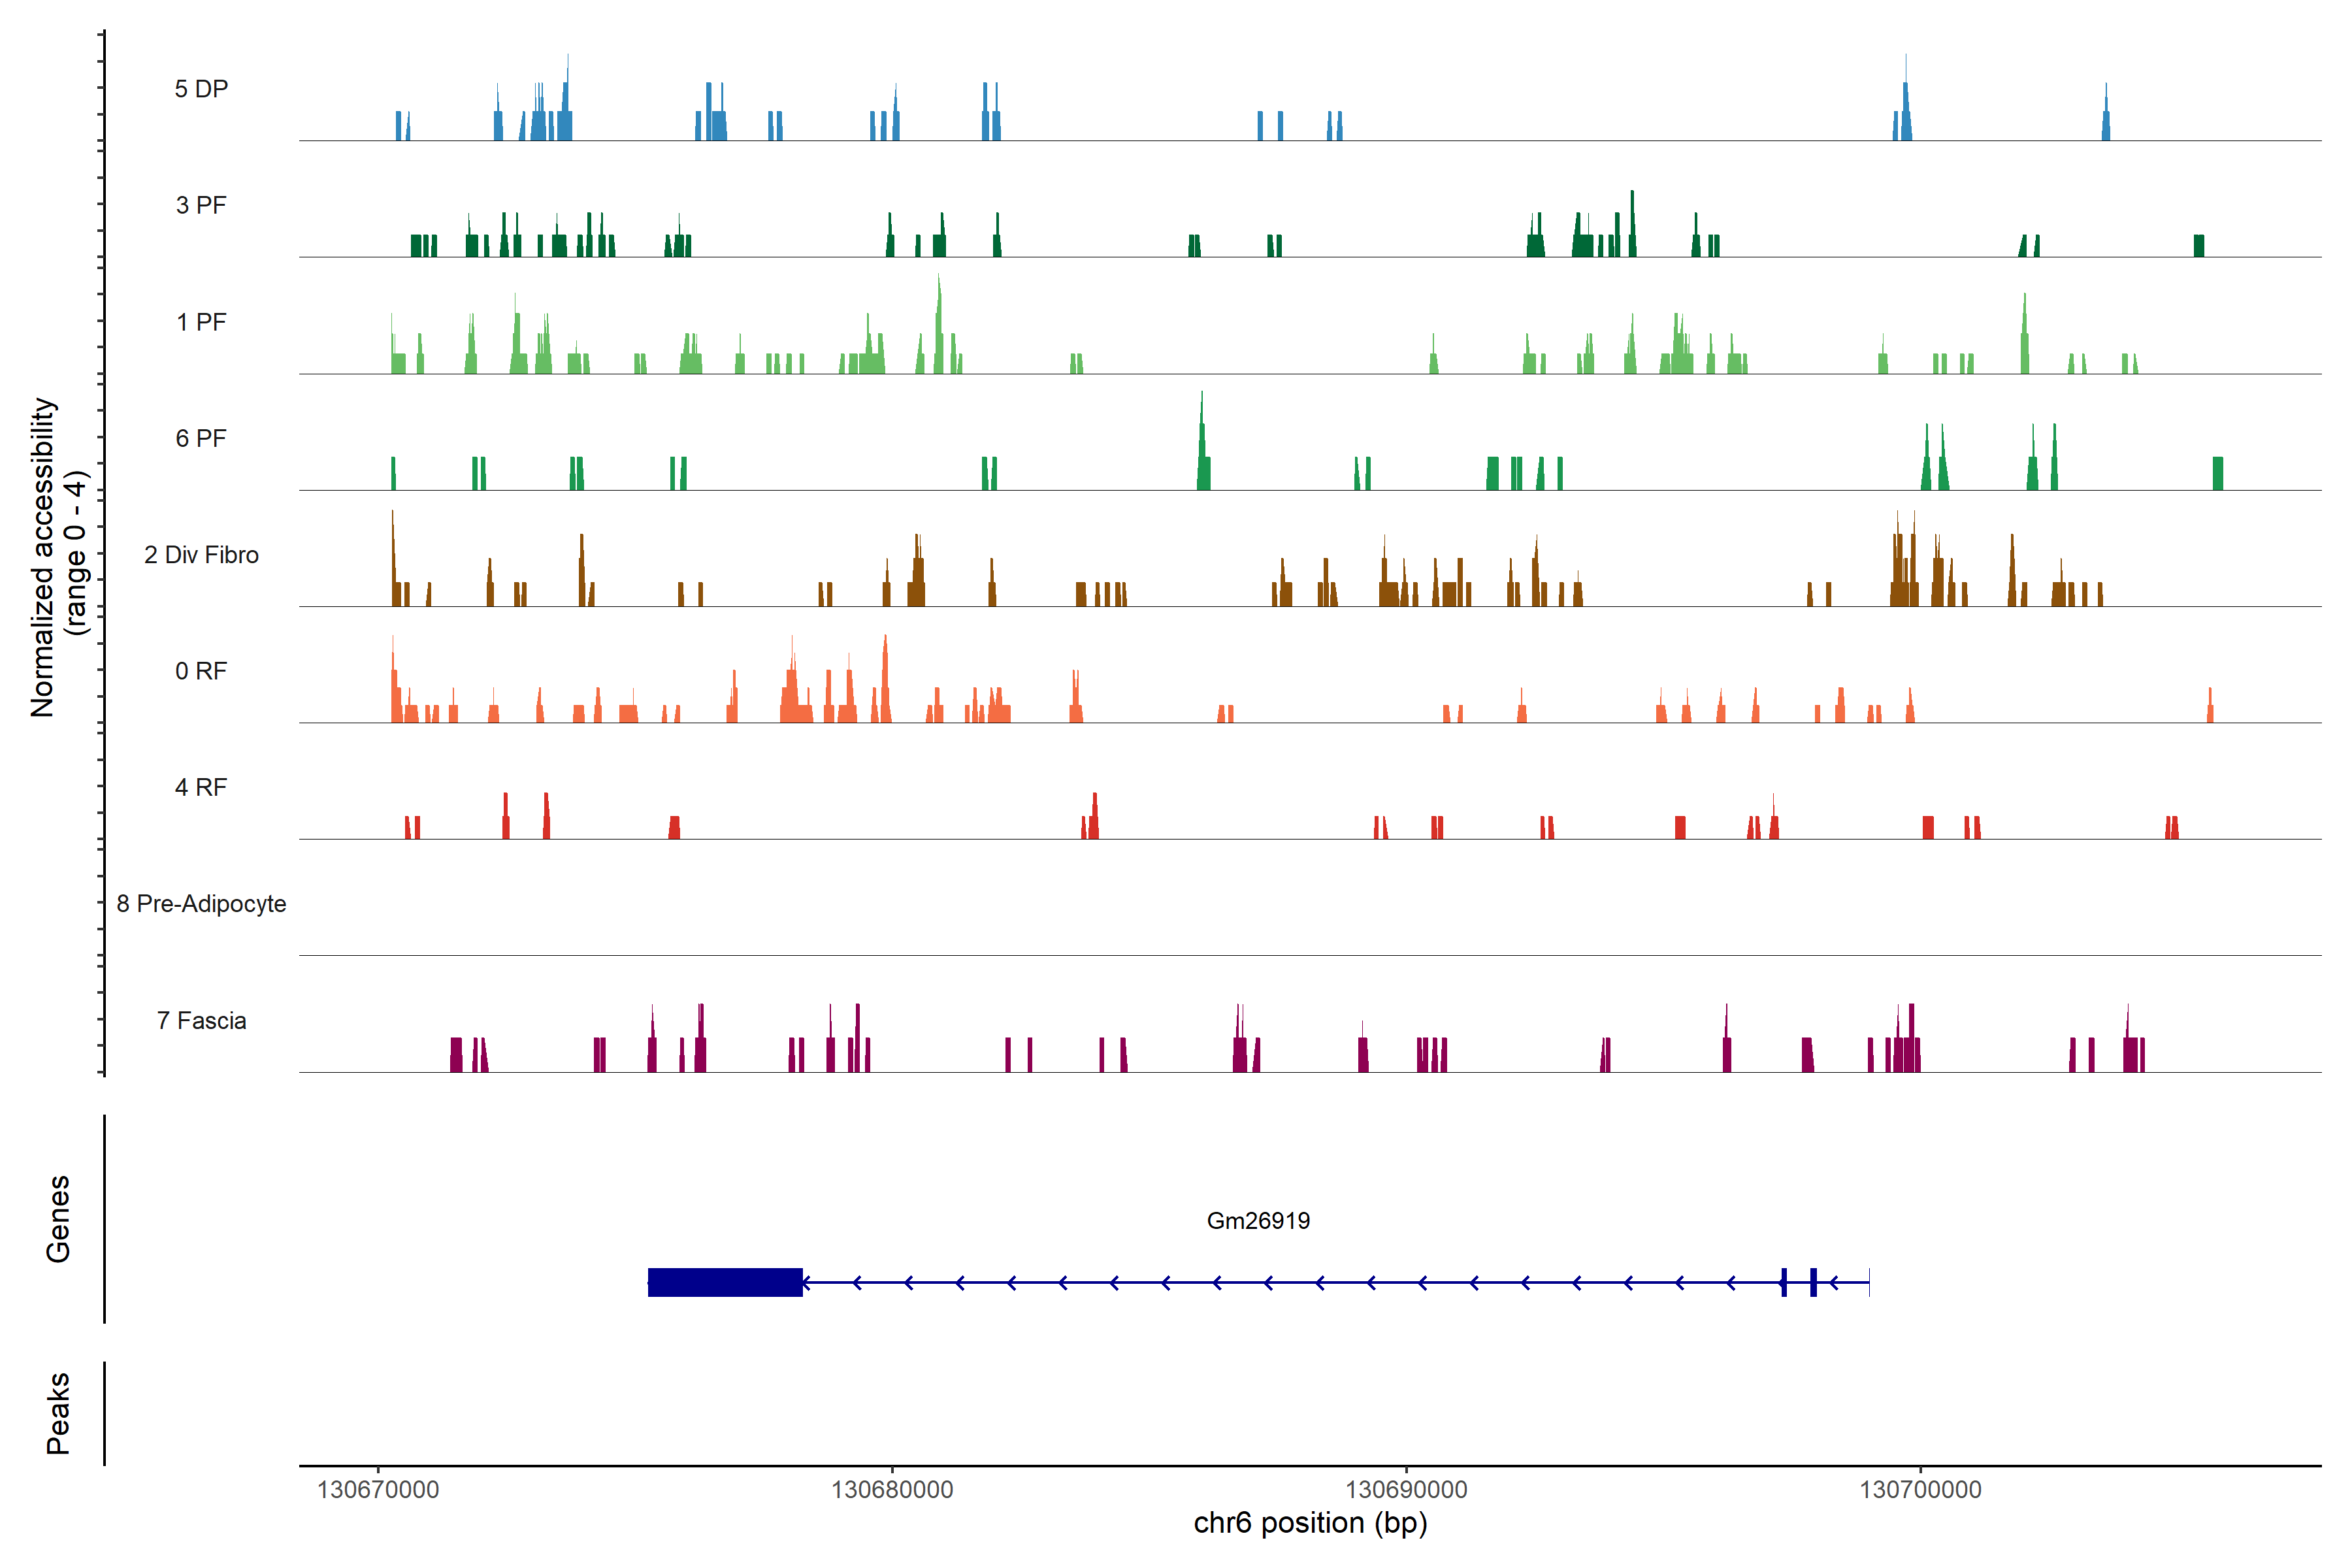
Task: Click the 130680000 x-axis tick label
Action: (x=892, y=1489)
